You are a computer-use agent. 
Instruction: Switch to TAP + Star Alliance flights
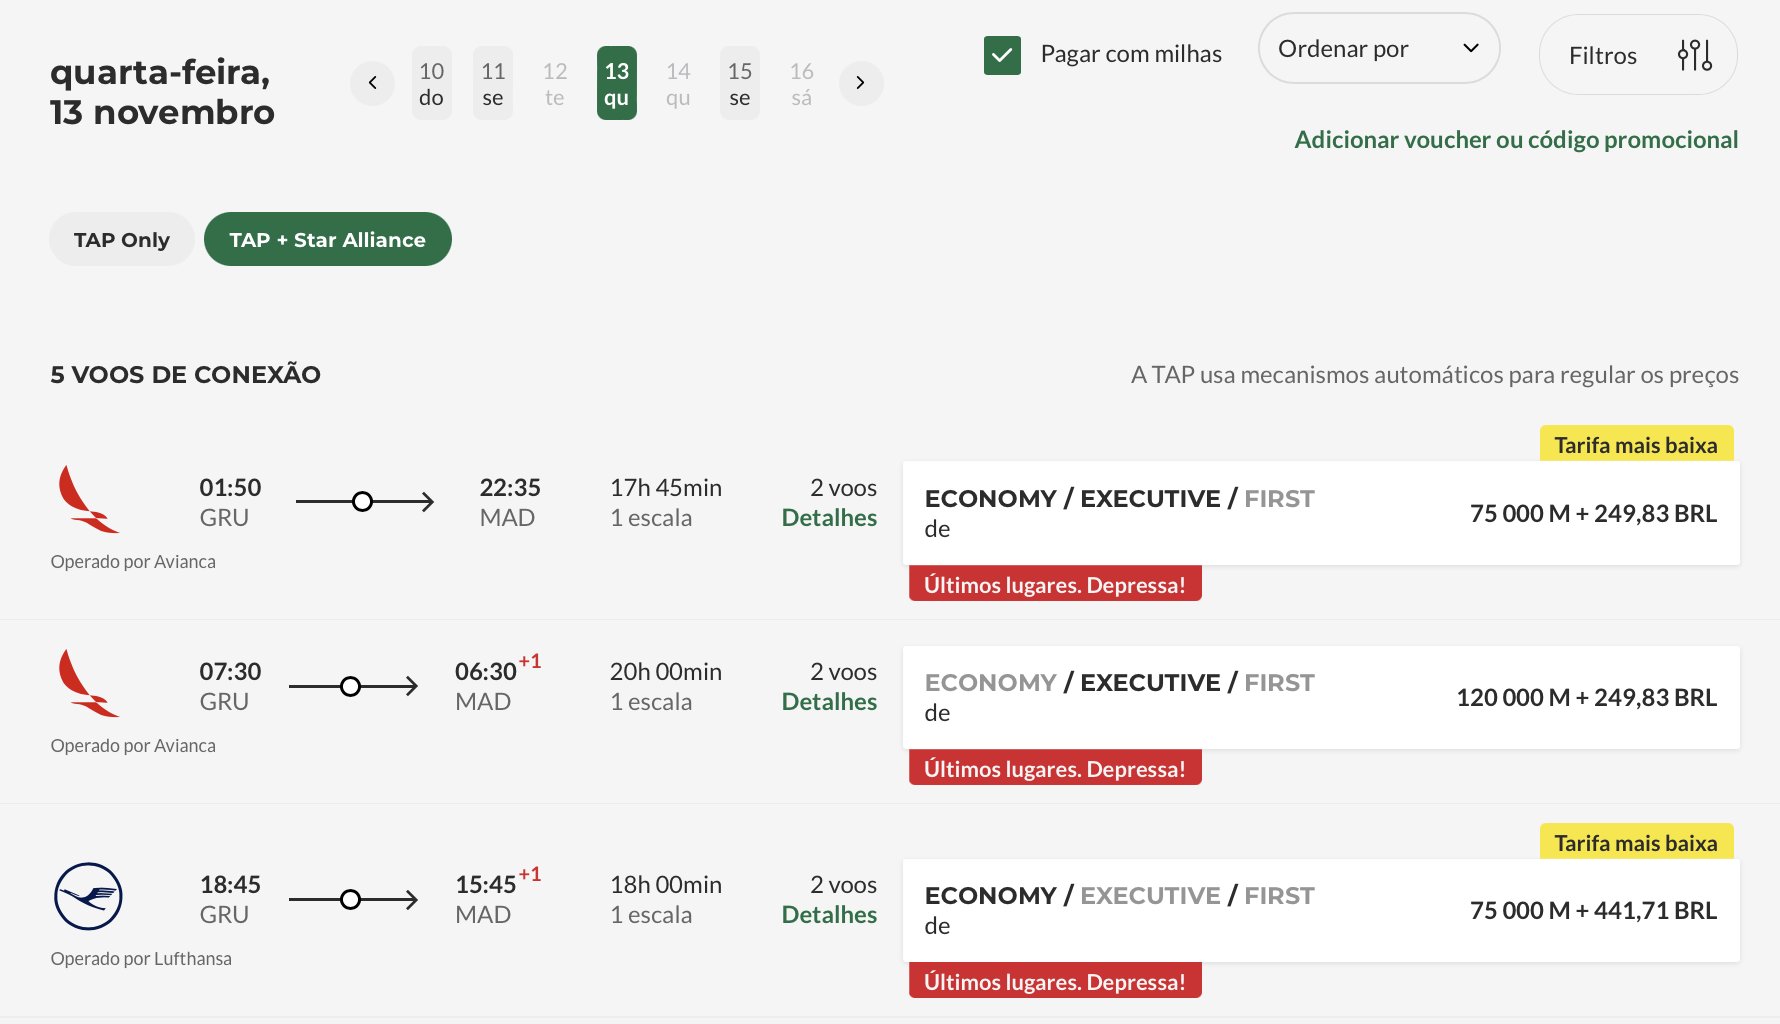pyautogui.click(x=328, y=239)
